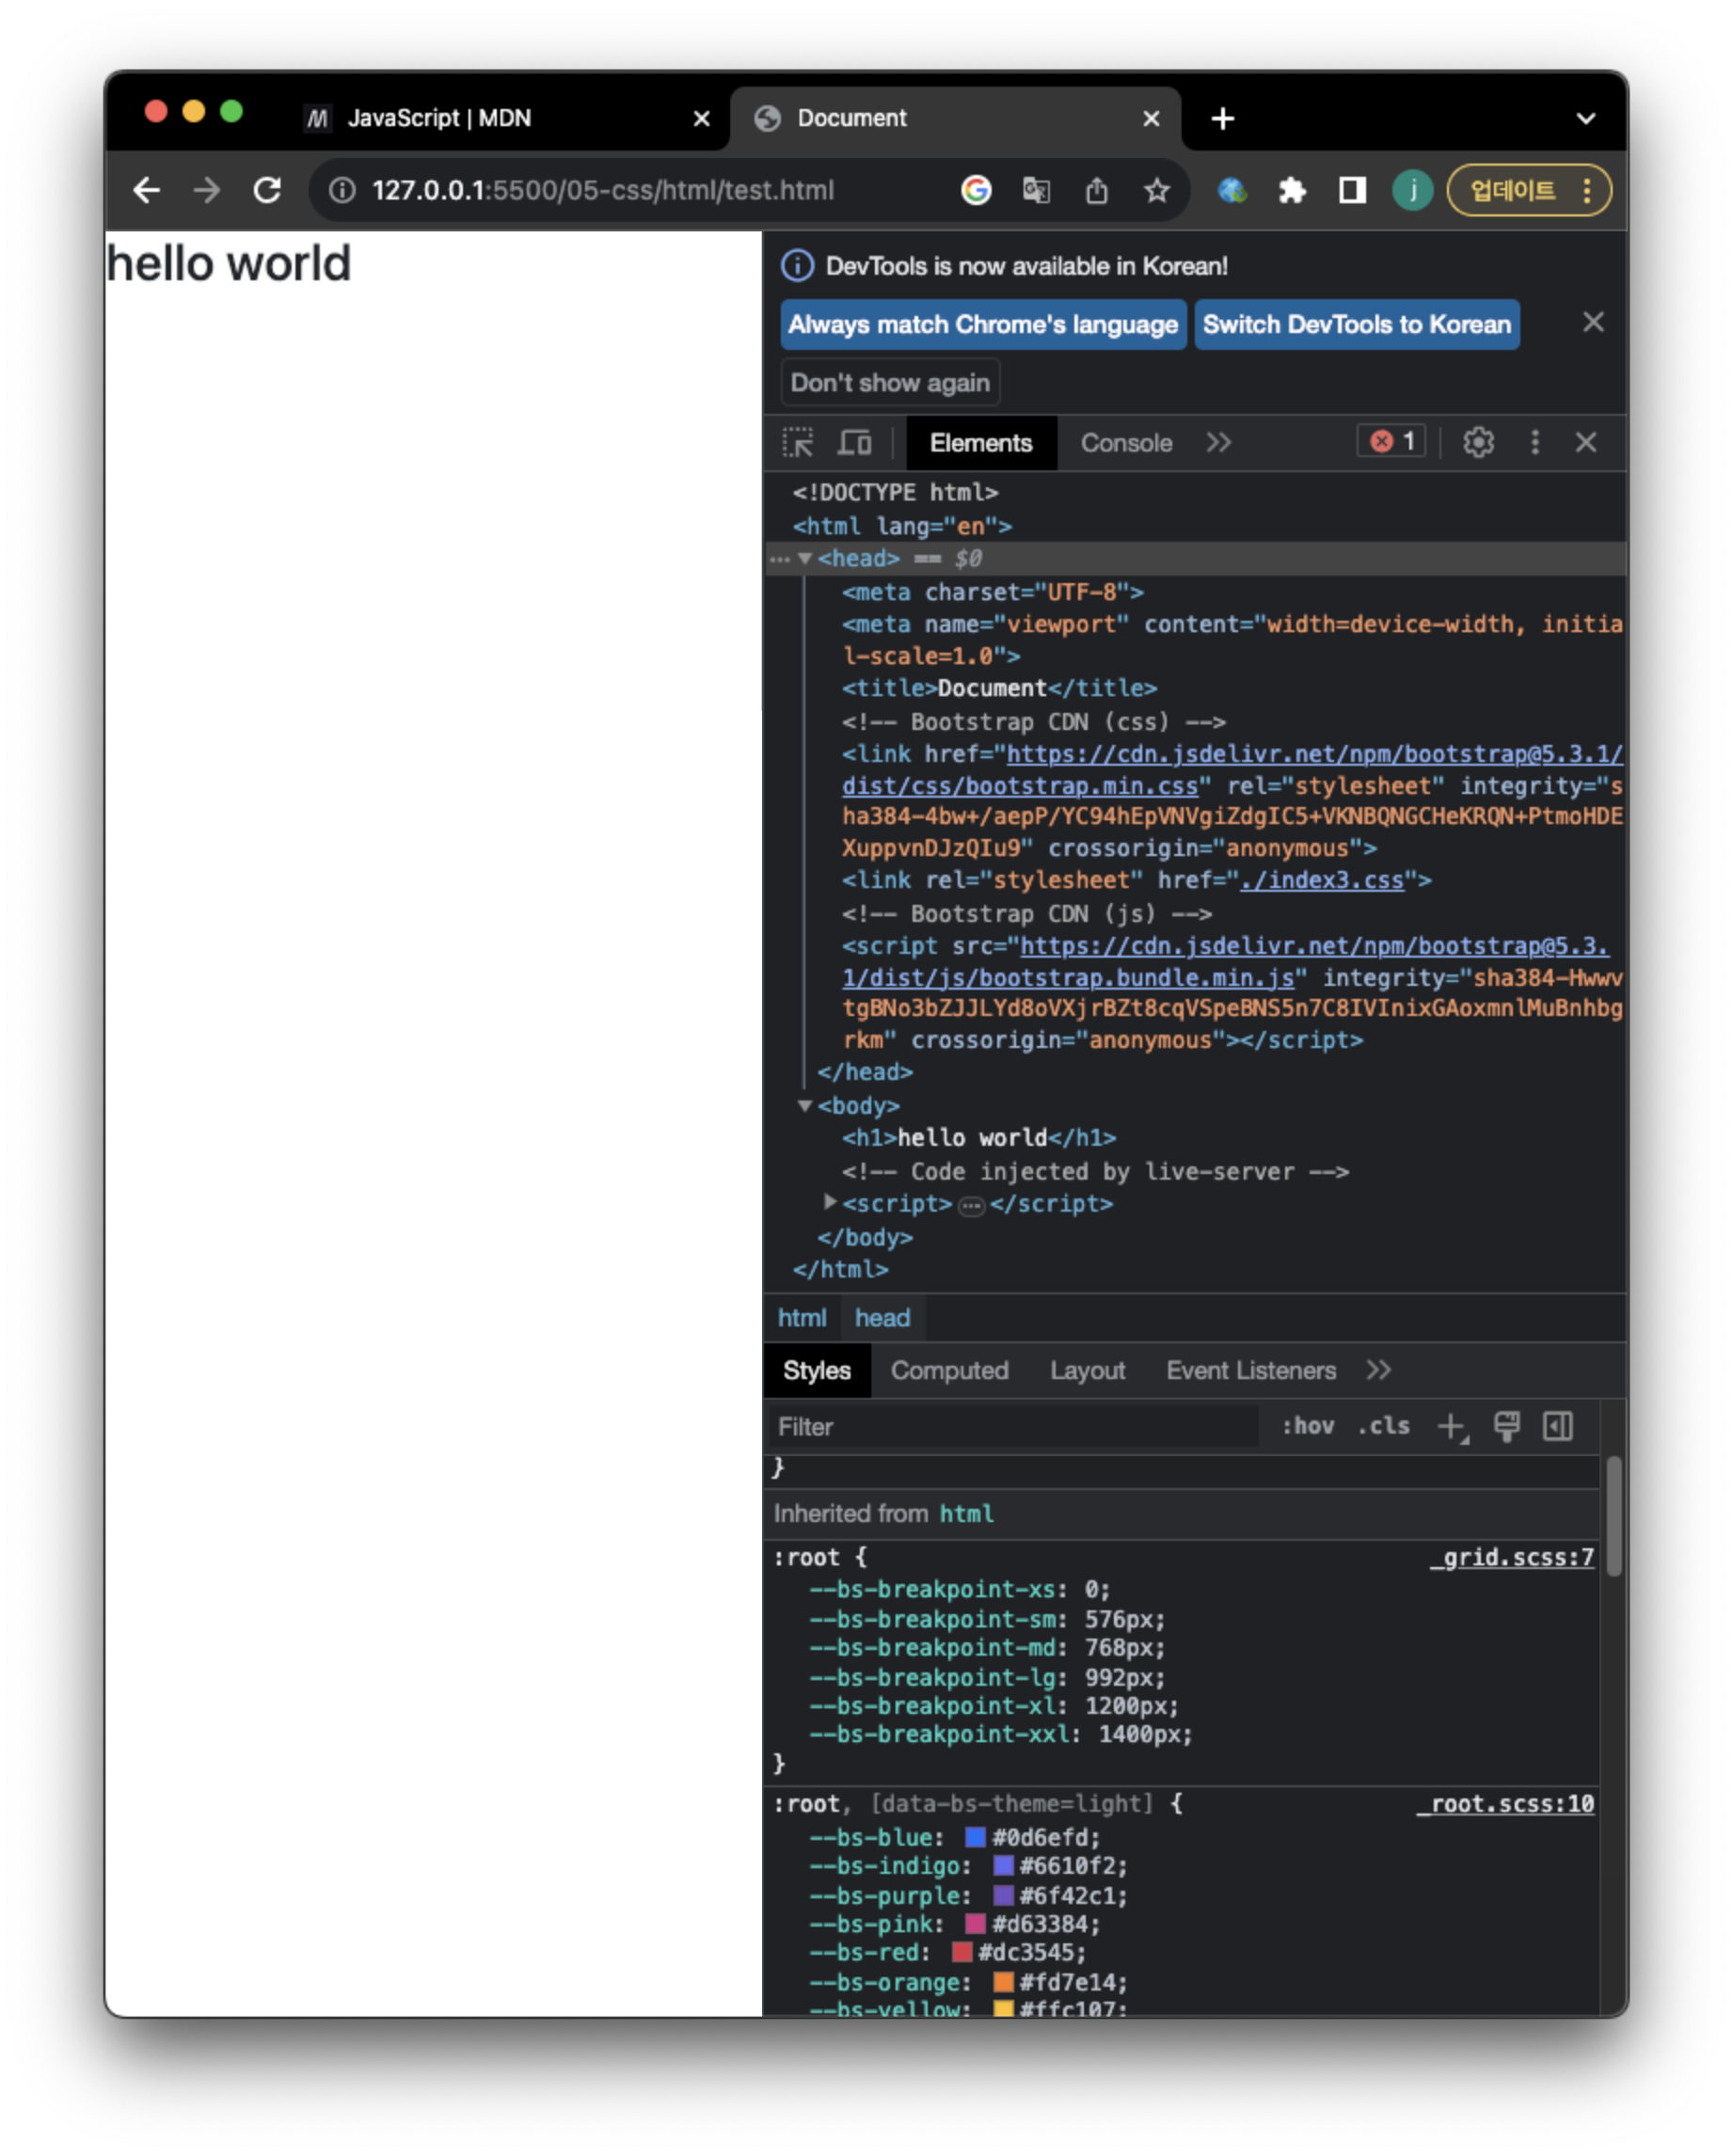The height and width of the screenshot is (2156, 1733).
Task: Open the Extensions puzzle icon
Action: point(1291,190)
